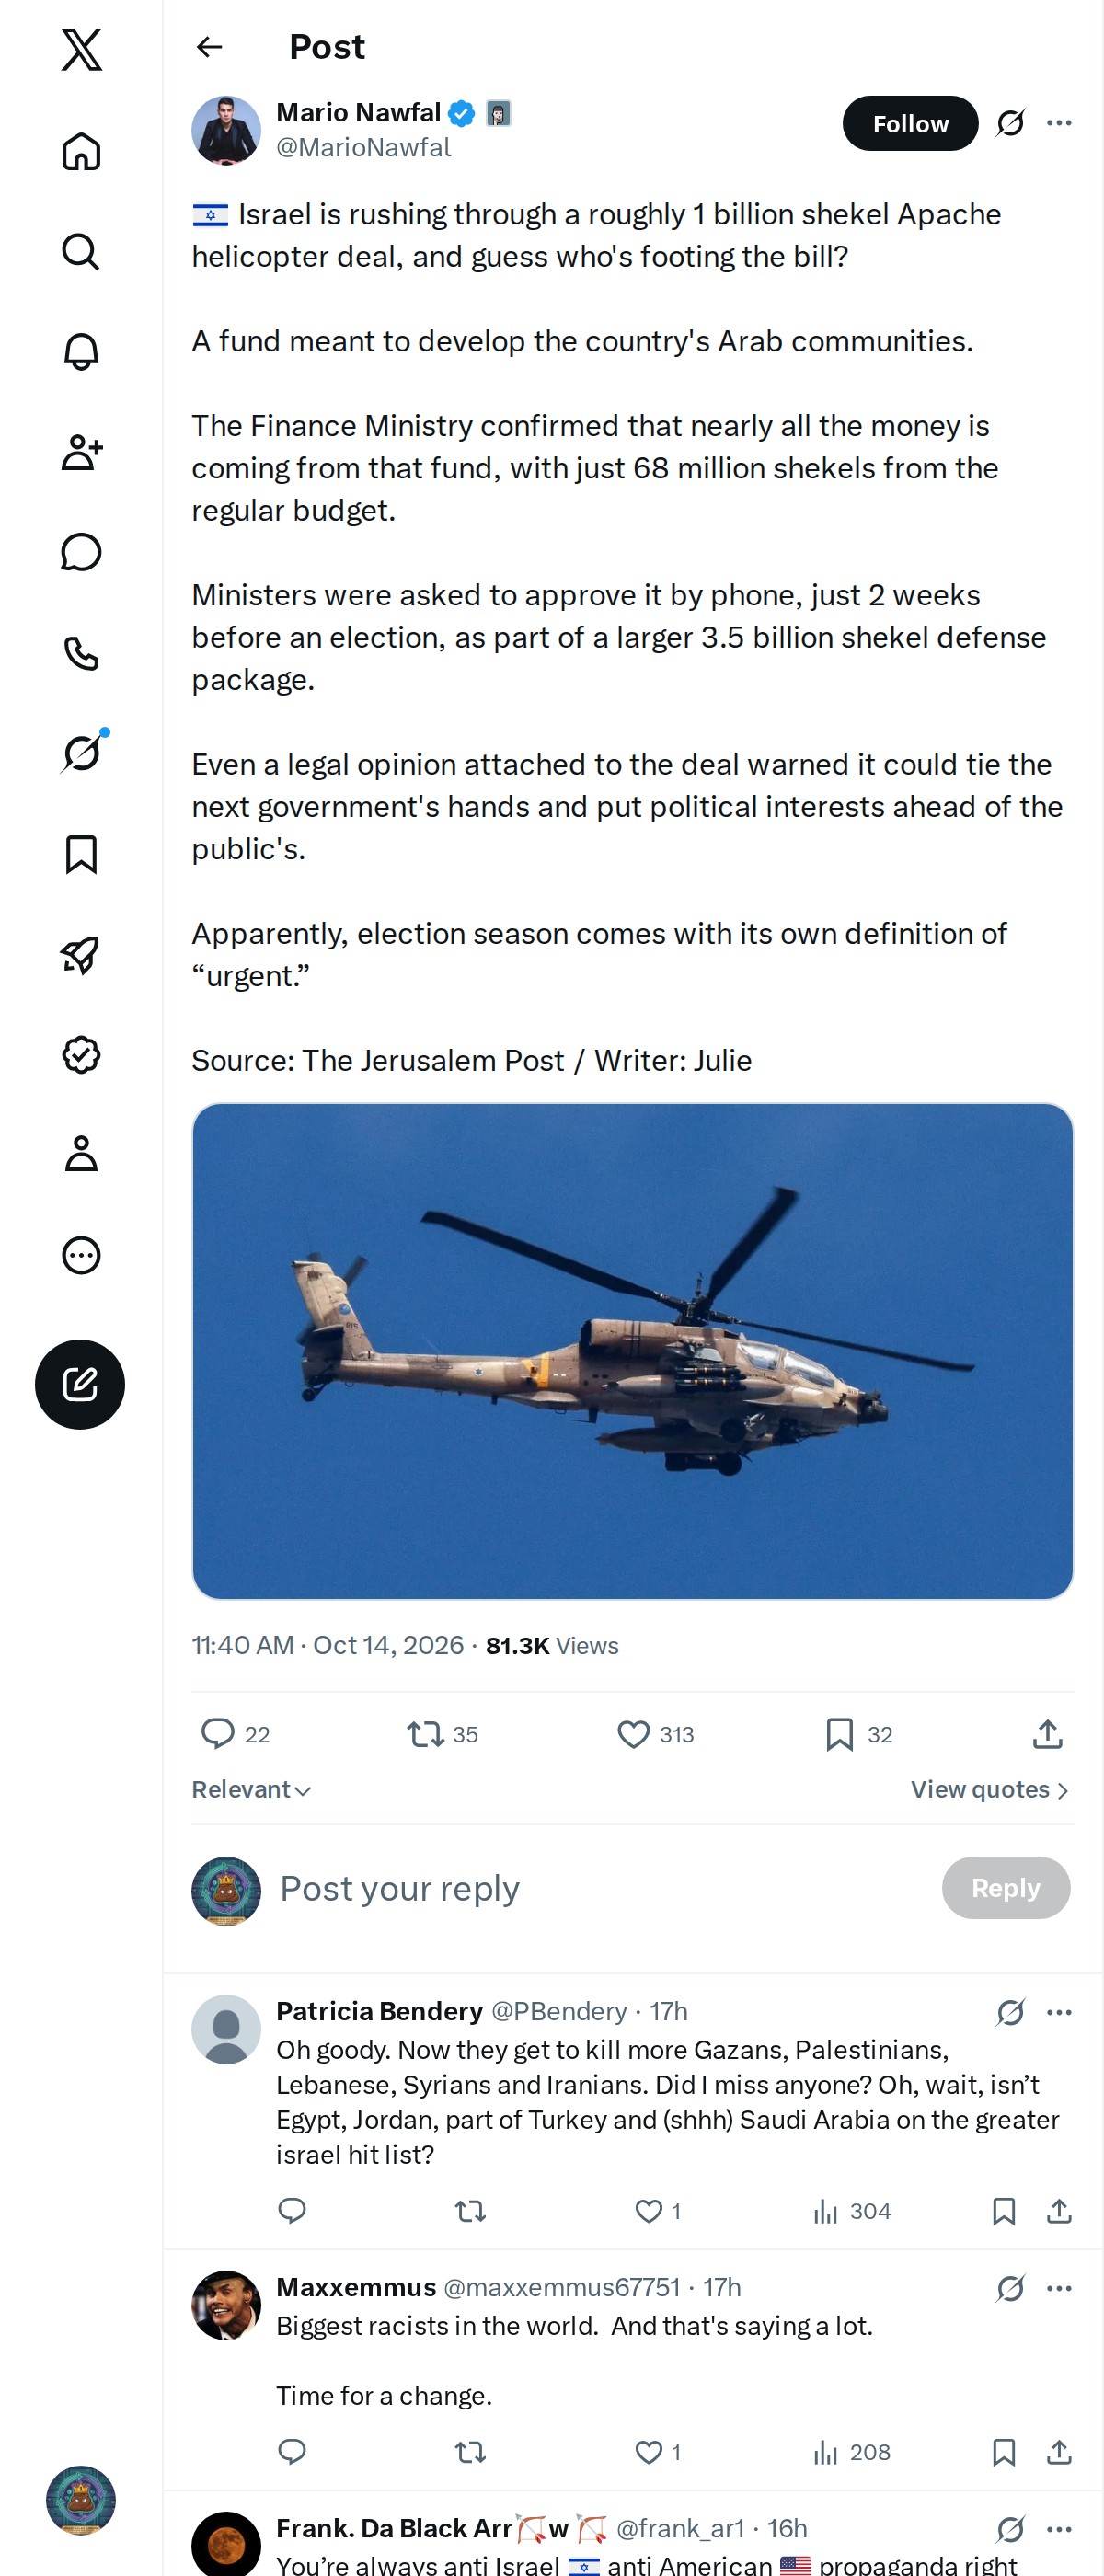Click the compose post button

(80, 1384)
